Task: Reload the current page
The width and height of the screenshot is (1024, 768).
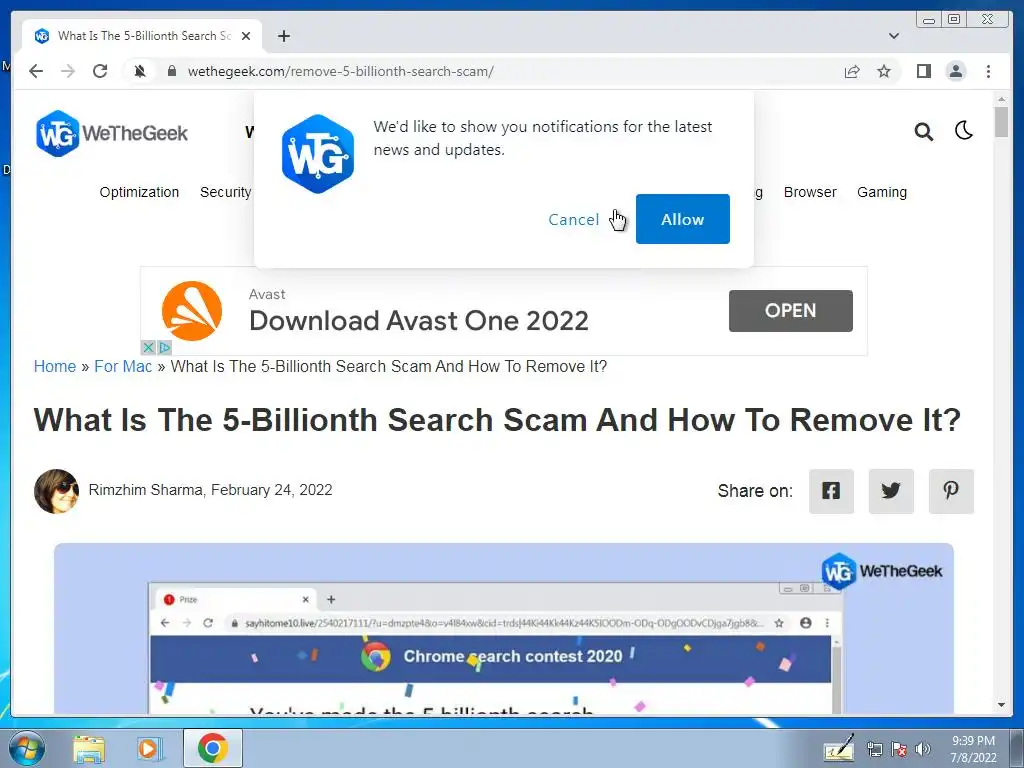Action: coord(100,71)
